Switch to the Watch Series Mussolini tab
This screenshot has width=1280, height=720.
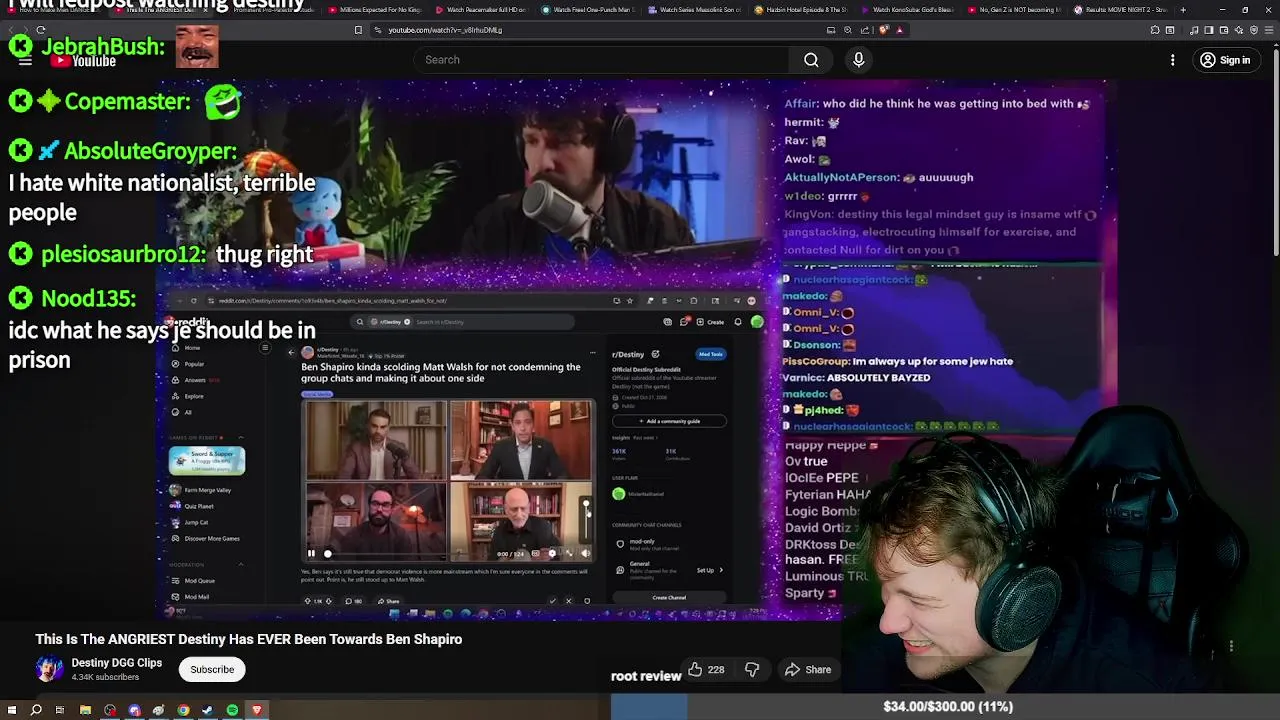point(694,10)
